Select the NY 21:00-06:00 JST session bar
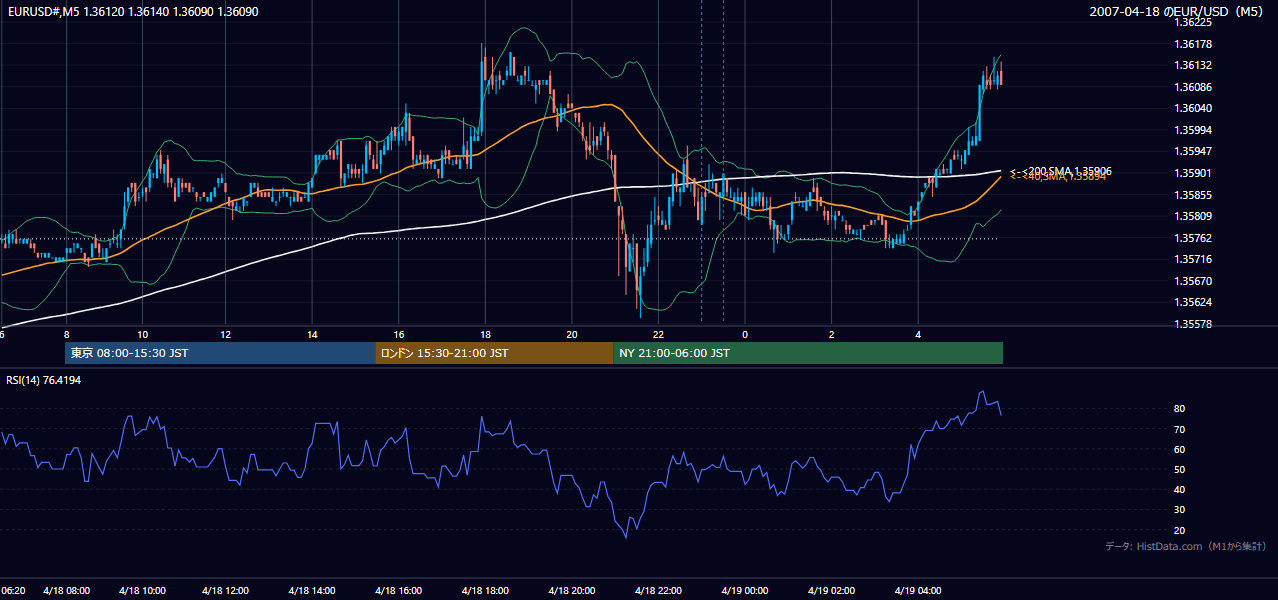 [808, 353]
